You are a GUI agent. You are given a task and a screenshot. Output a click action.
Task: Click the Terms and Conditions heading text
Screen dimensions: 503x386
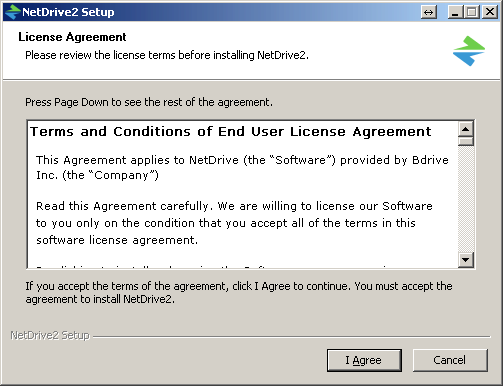pyautogui.click(x=231, y=132)
